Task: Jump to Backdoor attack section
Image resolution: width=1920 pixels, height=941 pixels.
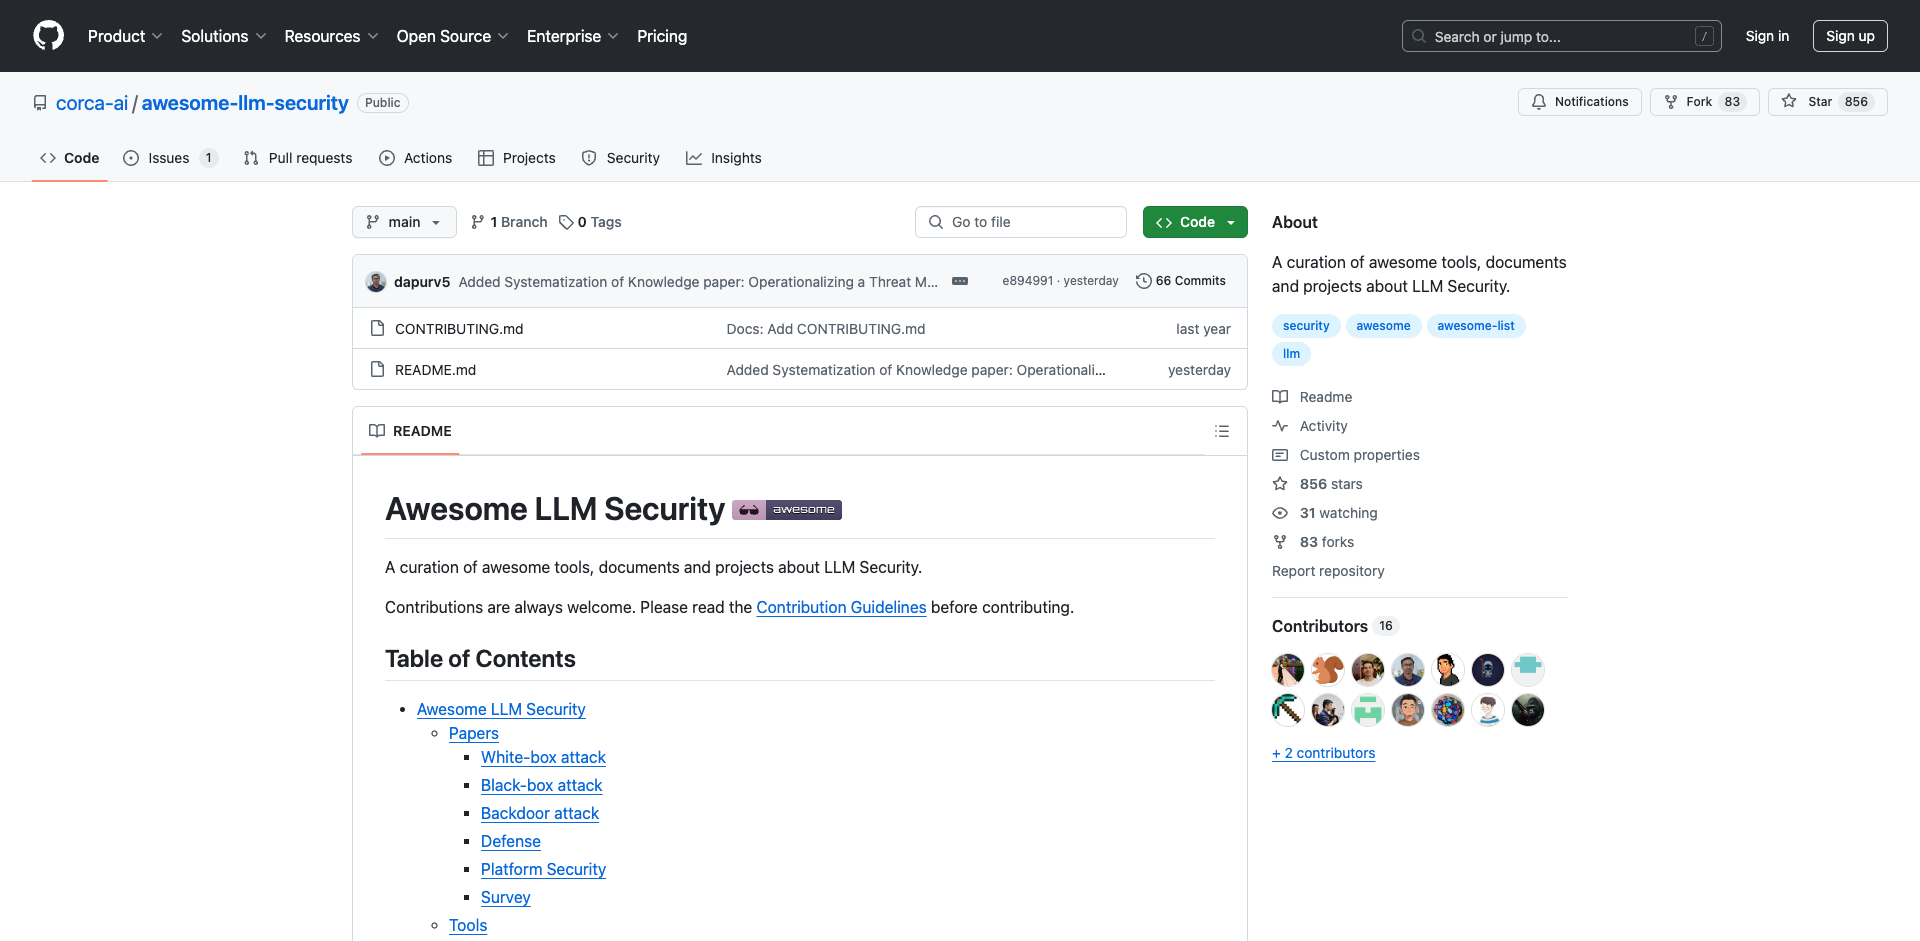Action: point(540,813)
